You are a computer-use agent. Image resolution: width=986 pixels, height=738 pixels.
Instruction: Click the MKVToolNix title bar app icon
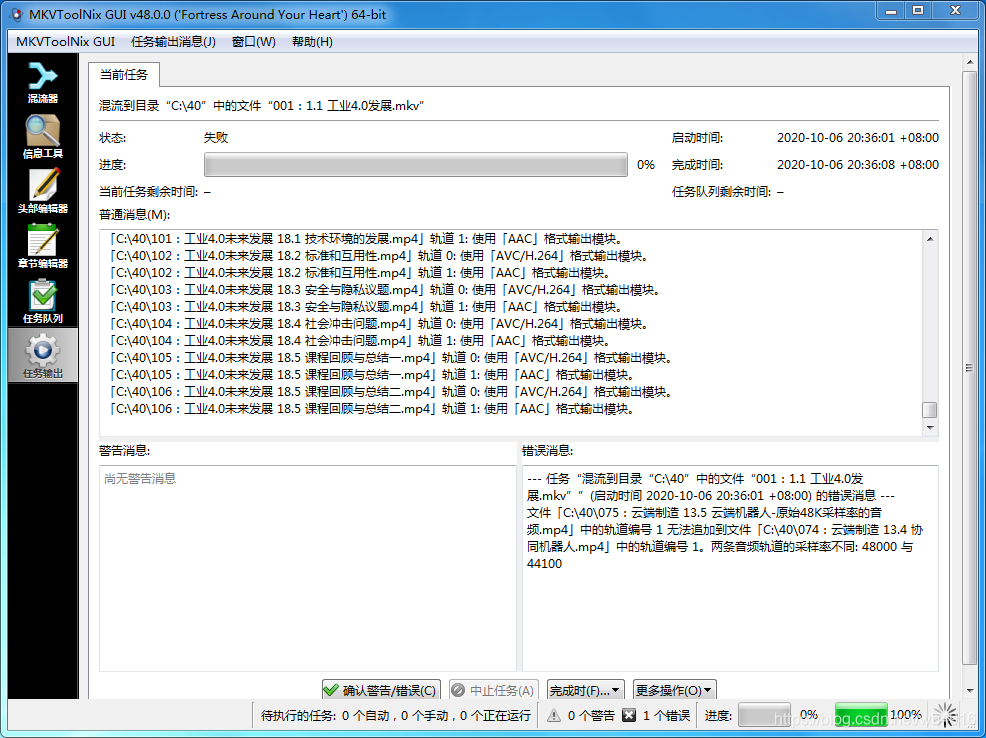point(18,14)
